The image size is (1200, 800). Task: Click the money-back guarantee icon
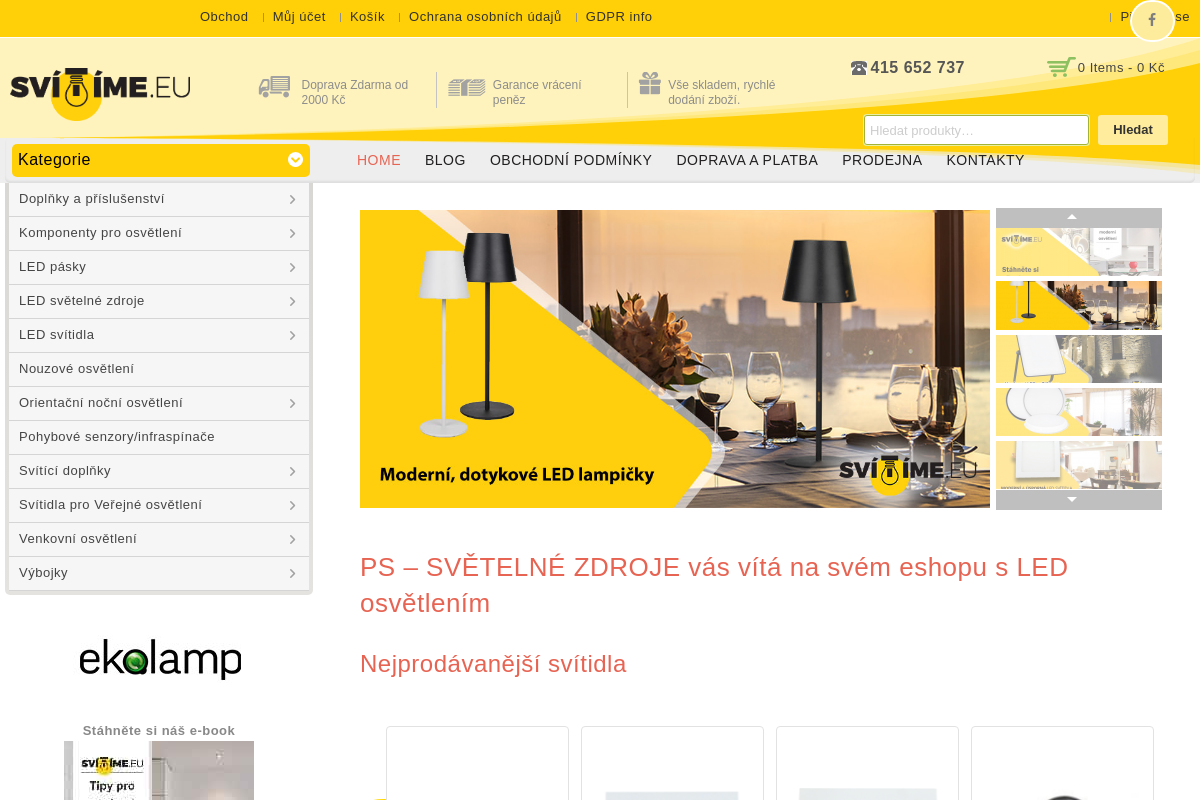point(466,88)
